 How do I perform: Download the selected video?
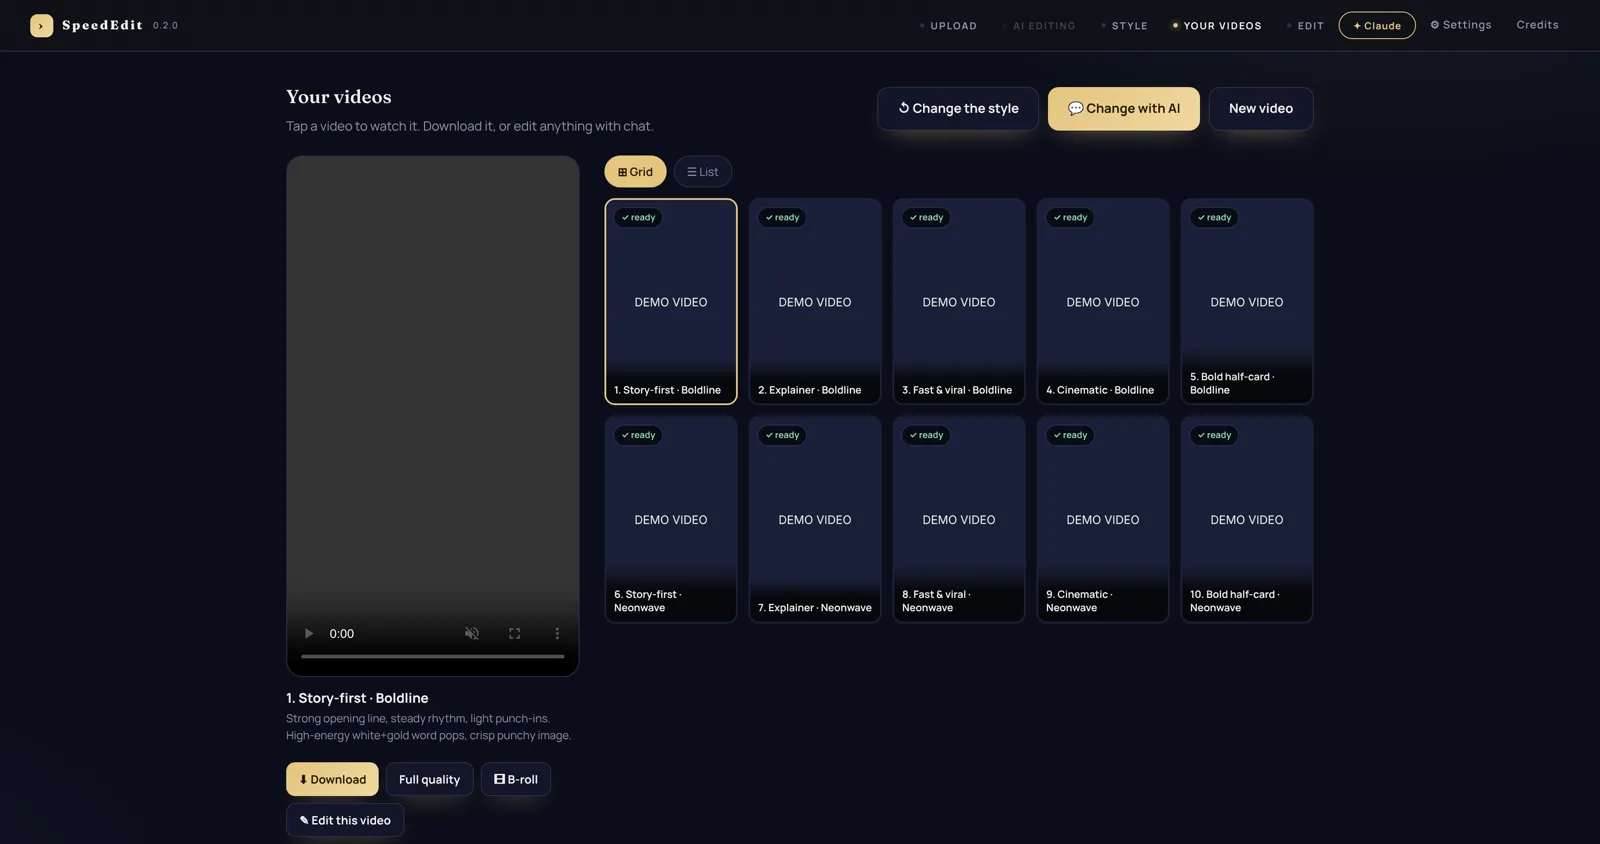(332, 779)
